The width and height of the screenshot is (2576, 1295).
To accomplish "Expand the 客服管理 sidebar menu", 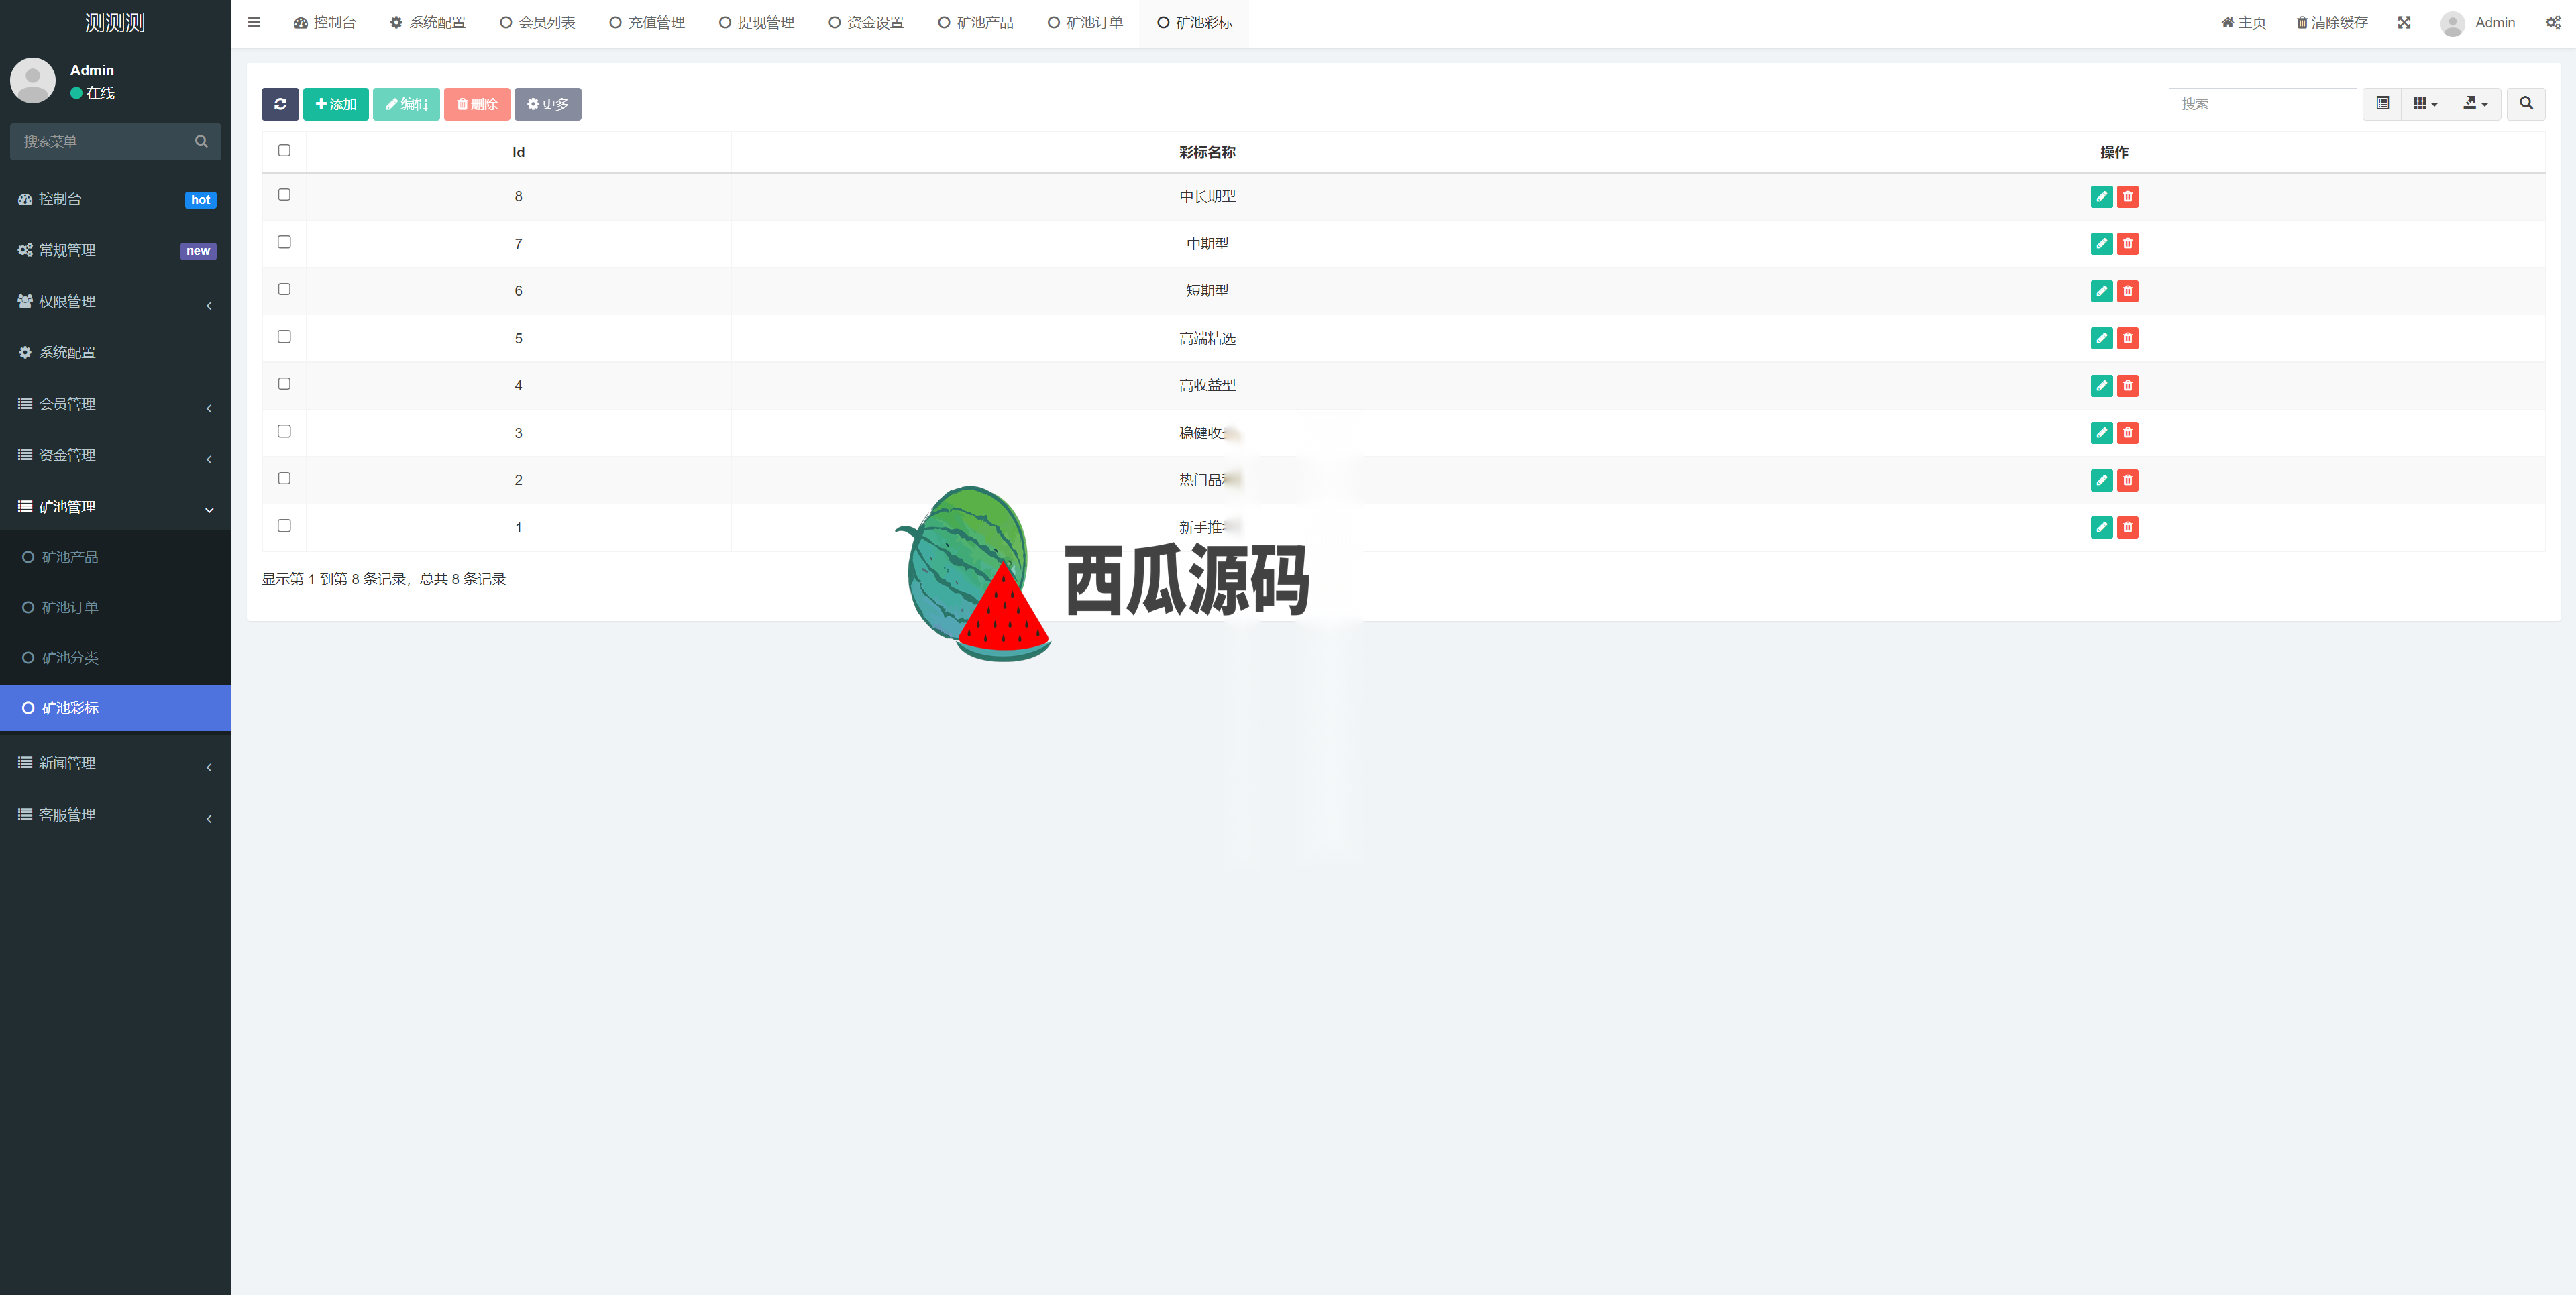I will click(x=115, y=815).
